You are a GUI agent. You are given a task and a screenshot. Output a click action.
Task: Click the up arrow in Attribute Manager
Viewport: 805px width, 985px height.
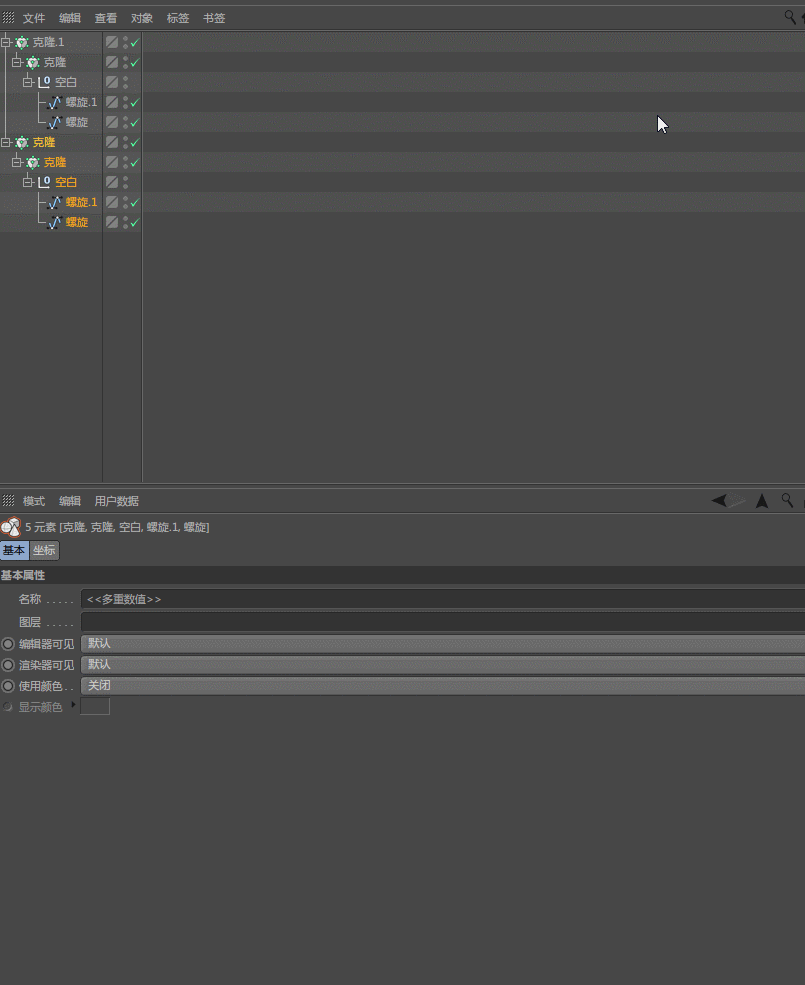tap(762, 500)
